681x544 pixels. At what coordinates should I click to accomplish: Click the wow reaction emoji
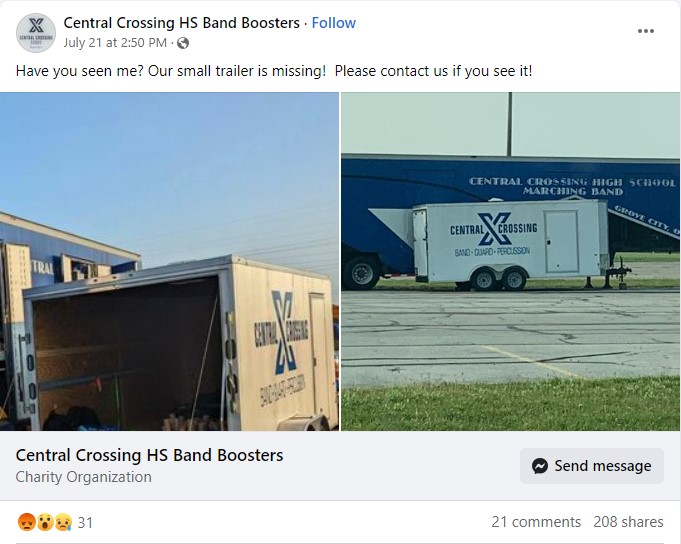tap(45, 522)
